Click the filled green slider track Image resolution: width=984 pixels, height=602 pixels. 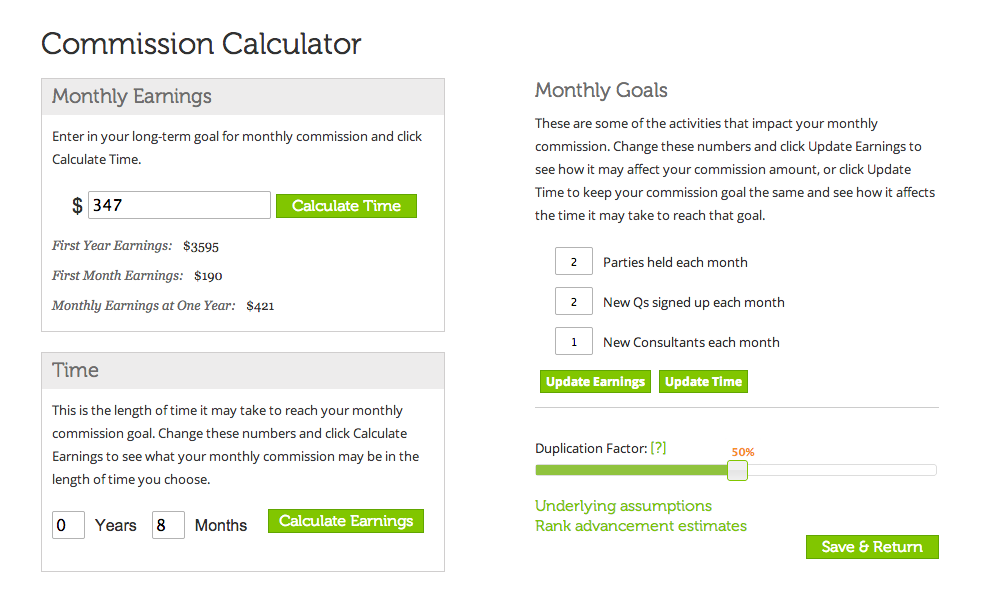pos(631,470)
